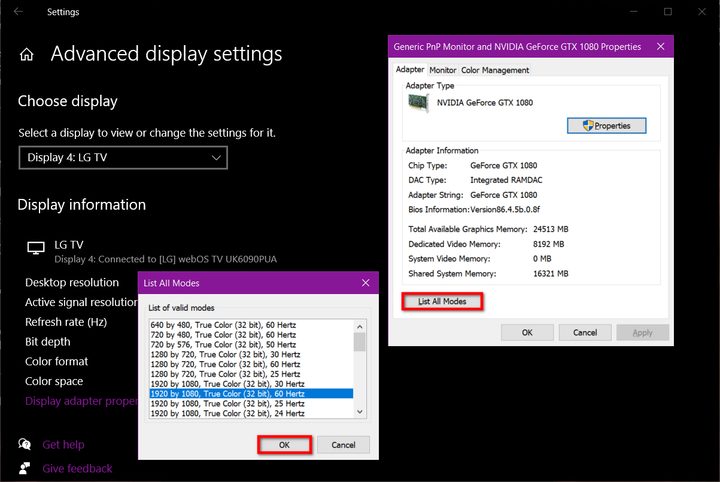
Task: Click NVIDIA adapter card icon
Action: point(418,103)
